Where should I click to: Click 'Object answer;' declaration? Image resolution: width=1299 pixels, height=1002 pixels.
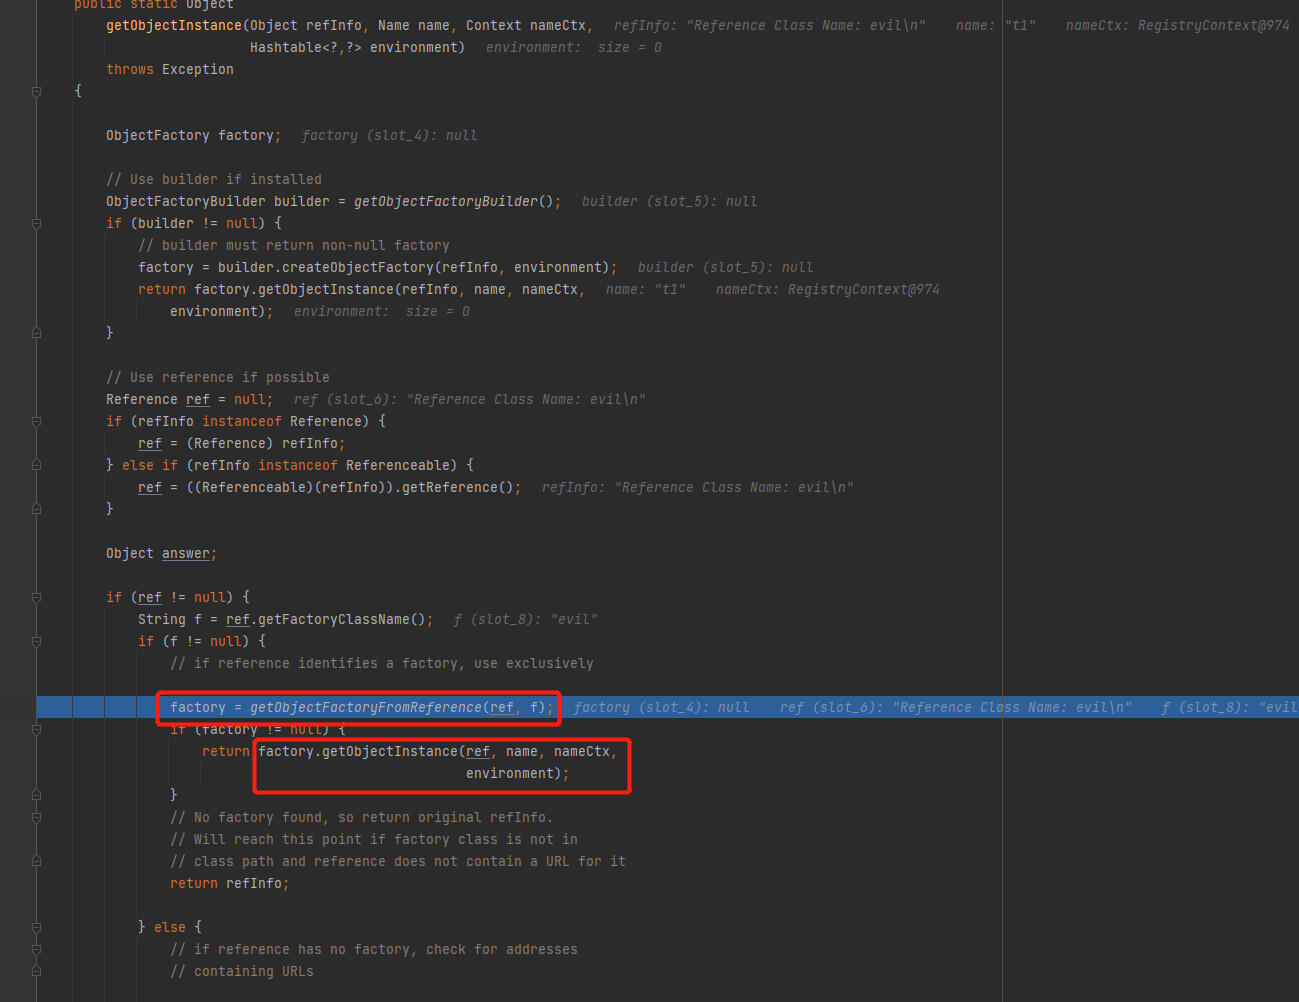162,553
